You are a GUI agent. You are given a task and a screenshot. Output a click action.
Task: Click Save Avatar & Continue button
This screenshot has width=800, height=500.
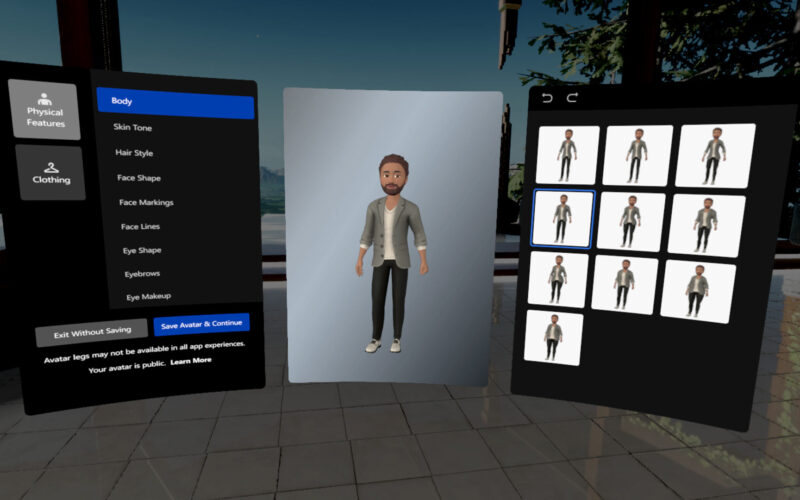[x=202, y=324]
